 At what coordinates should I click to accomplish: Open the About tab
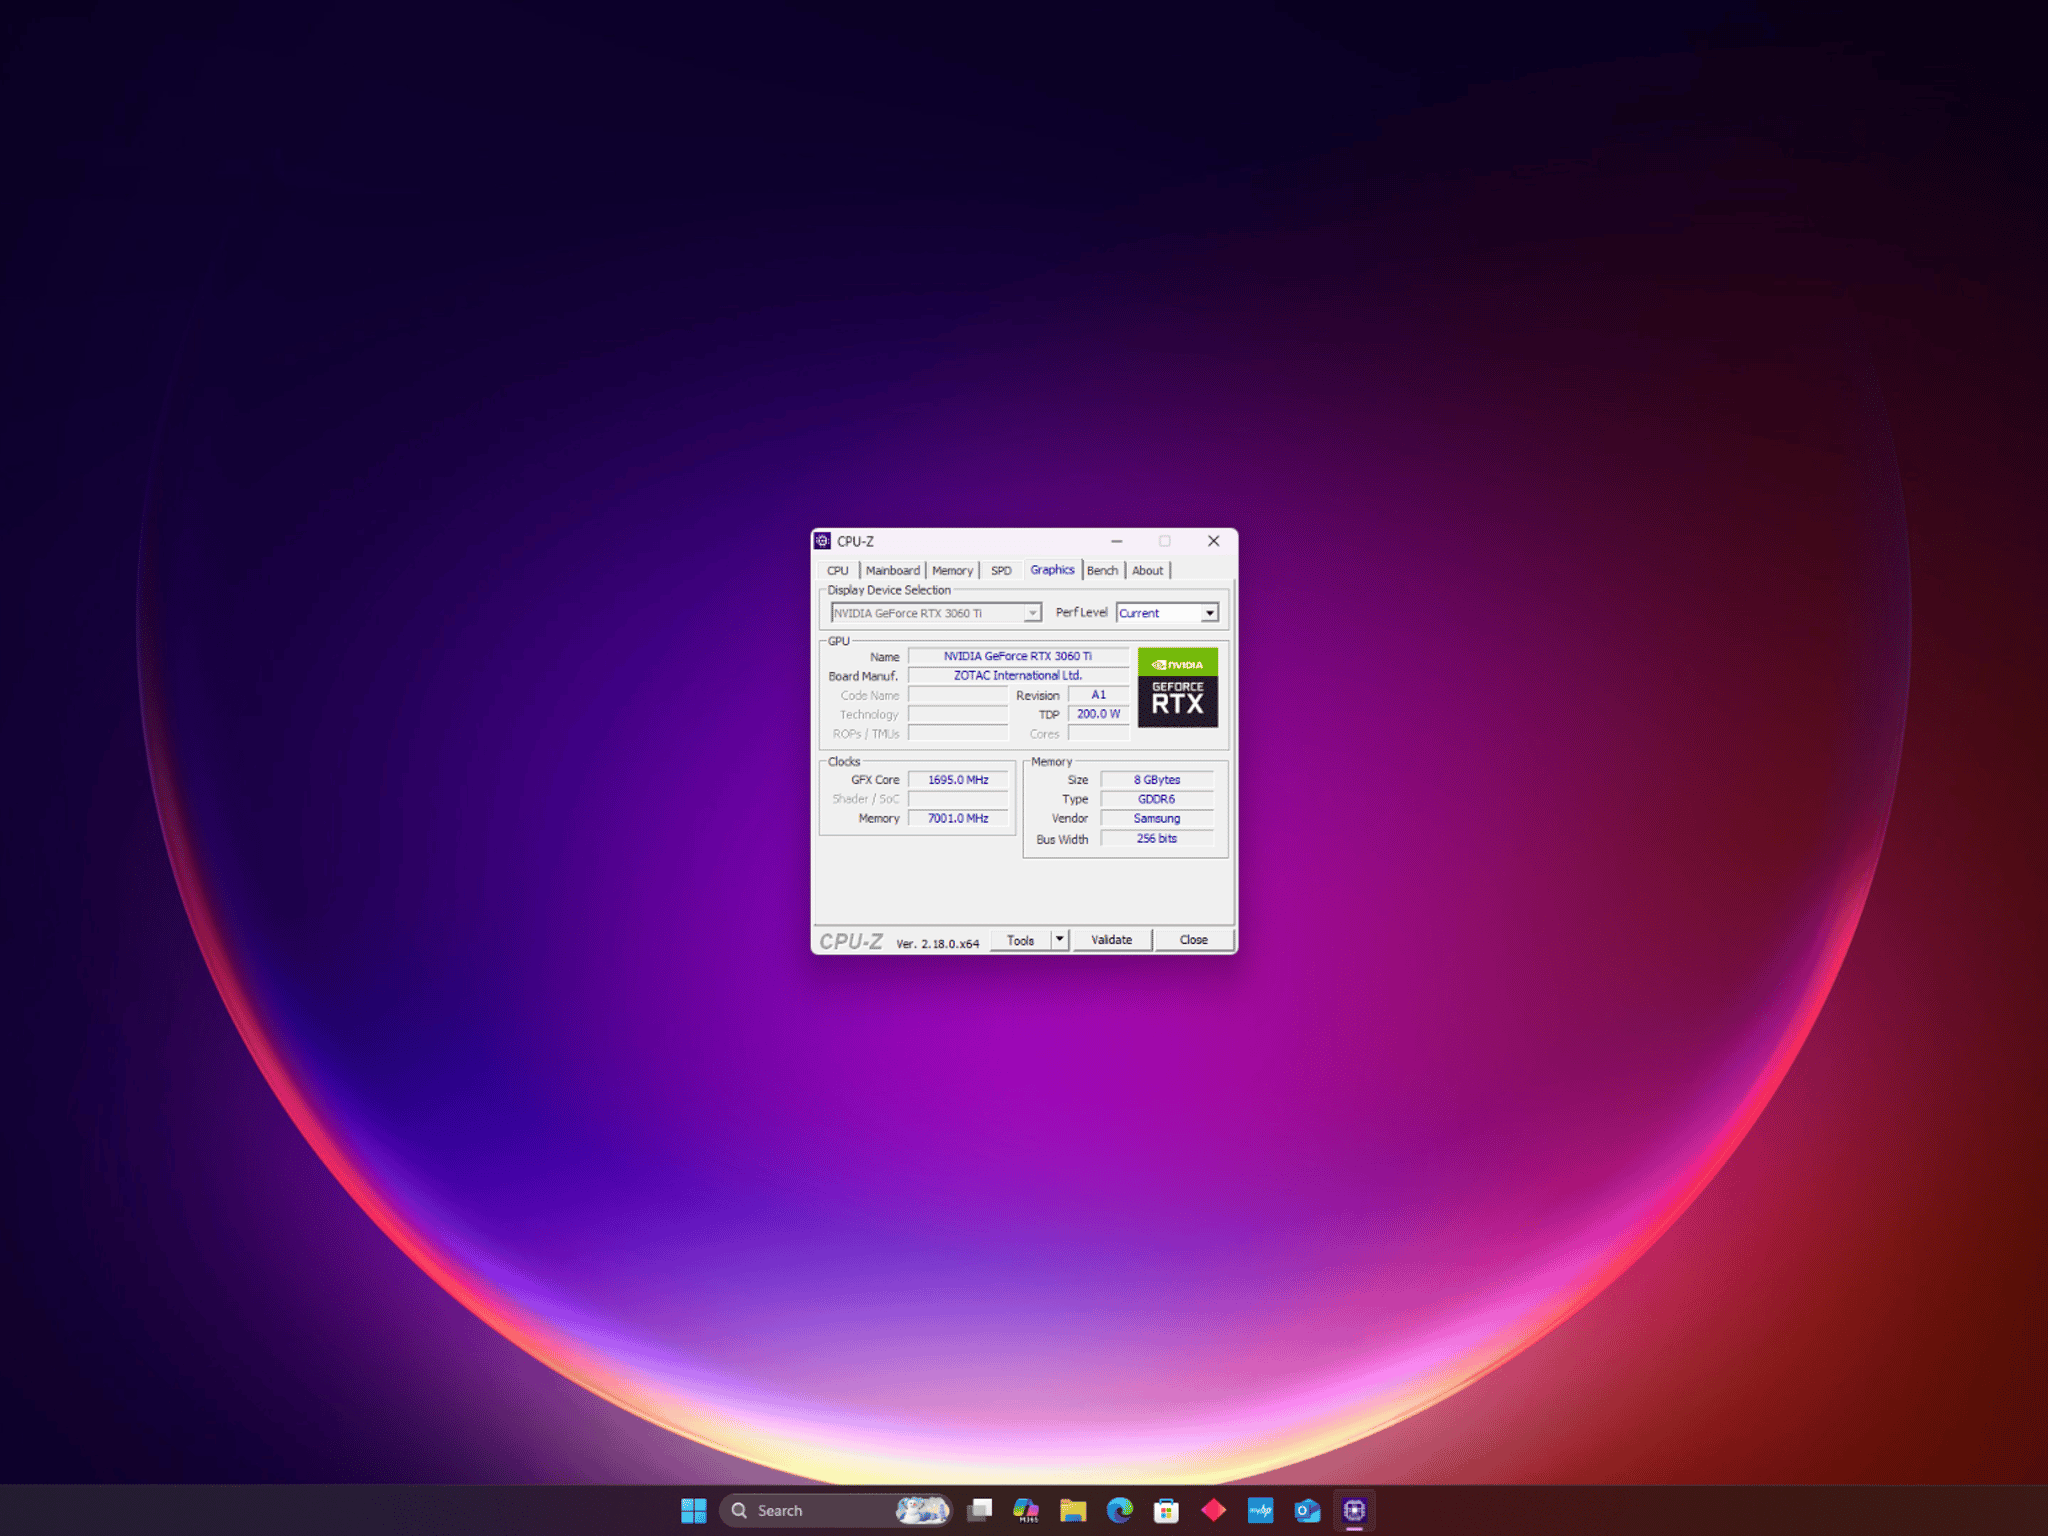click(x=1147, y=571)
